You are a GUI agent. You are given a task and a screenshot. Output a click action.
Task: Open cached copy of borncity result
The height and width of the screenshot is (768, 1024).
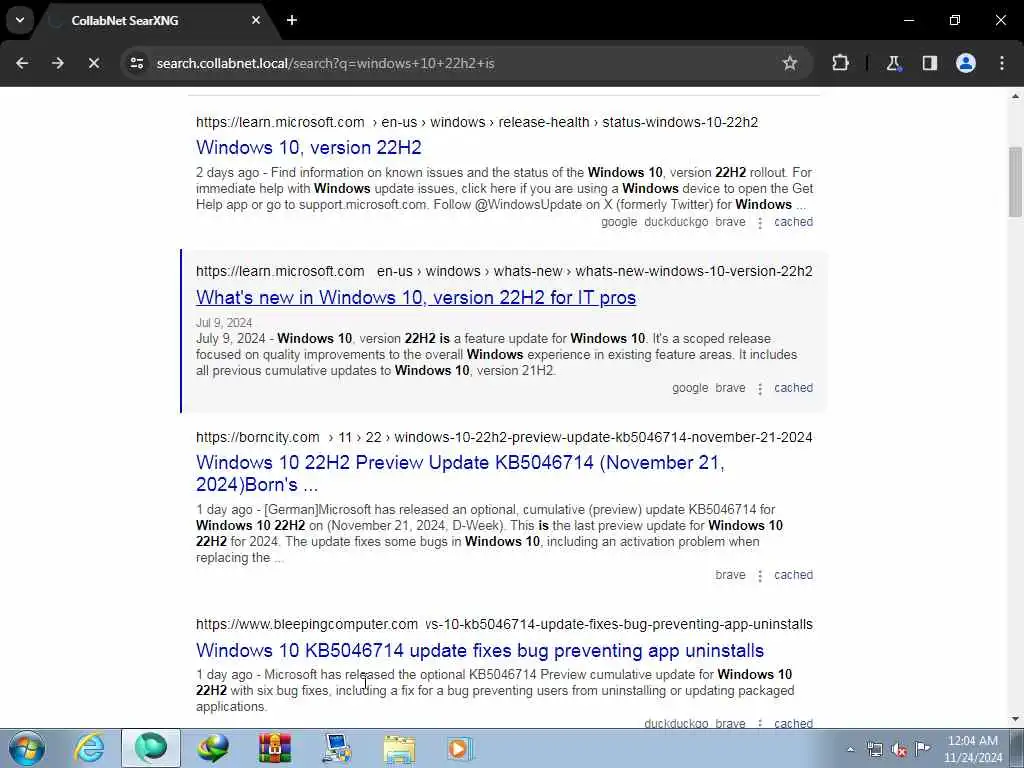[793, 575]
